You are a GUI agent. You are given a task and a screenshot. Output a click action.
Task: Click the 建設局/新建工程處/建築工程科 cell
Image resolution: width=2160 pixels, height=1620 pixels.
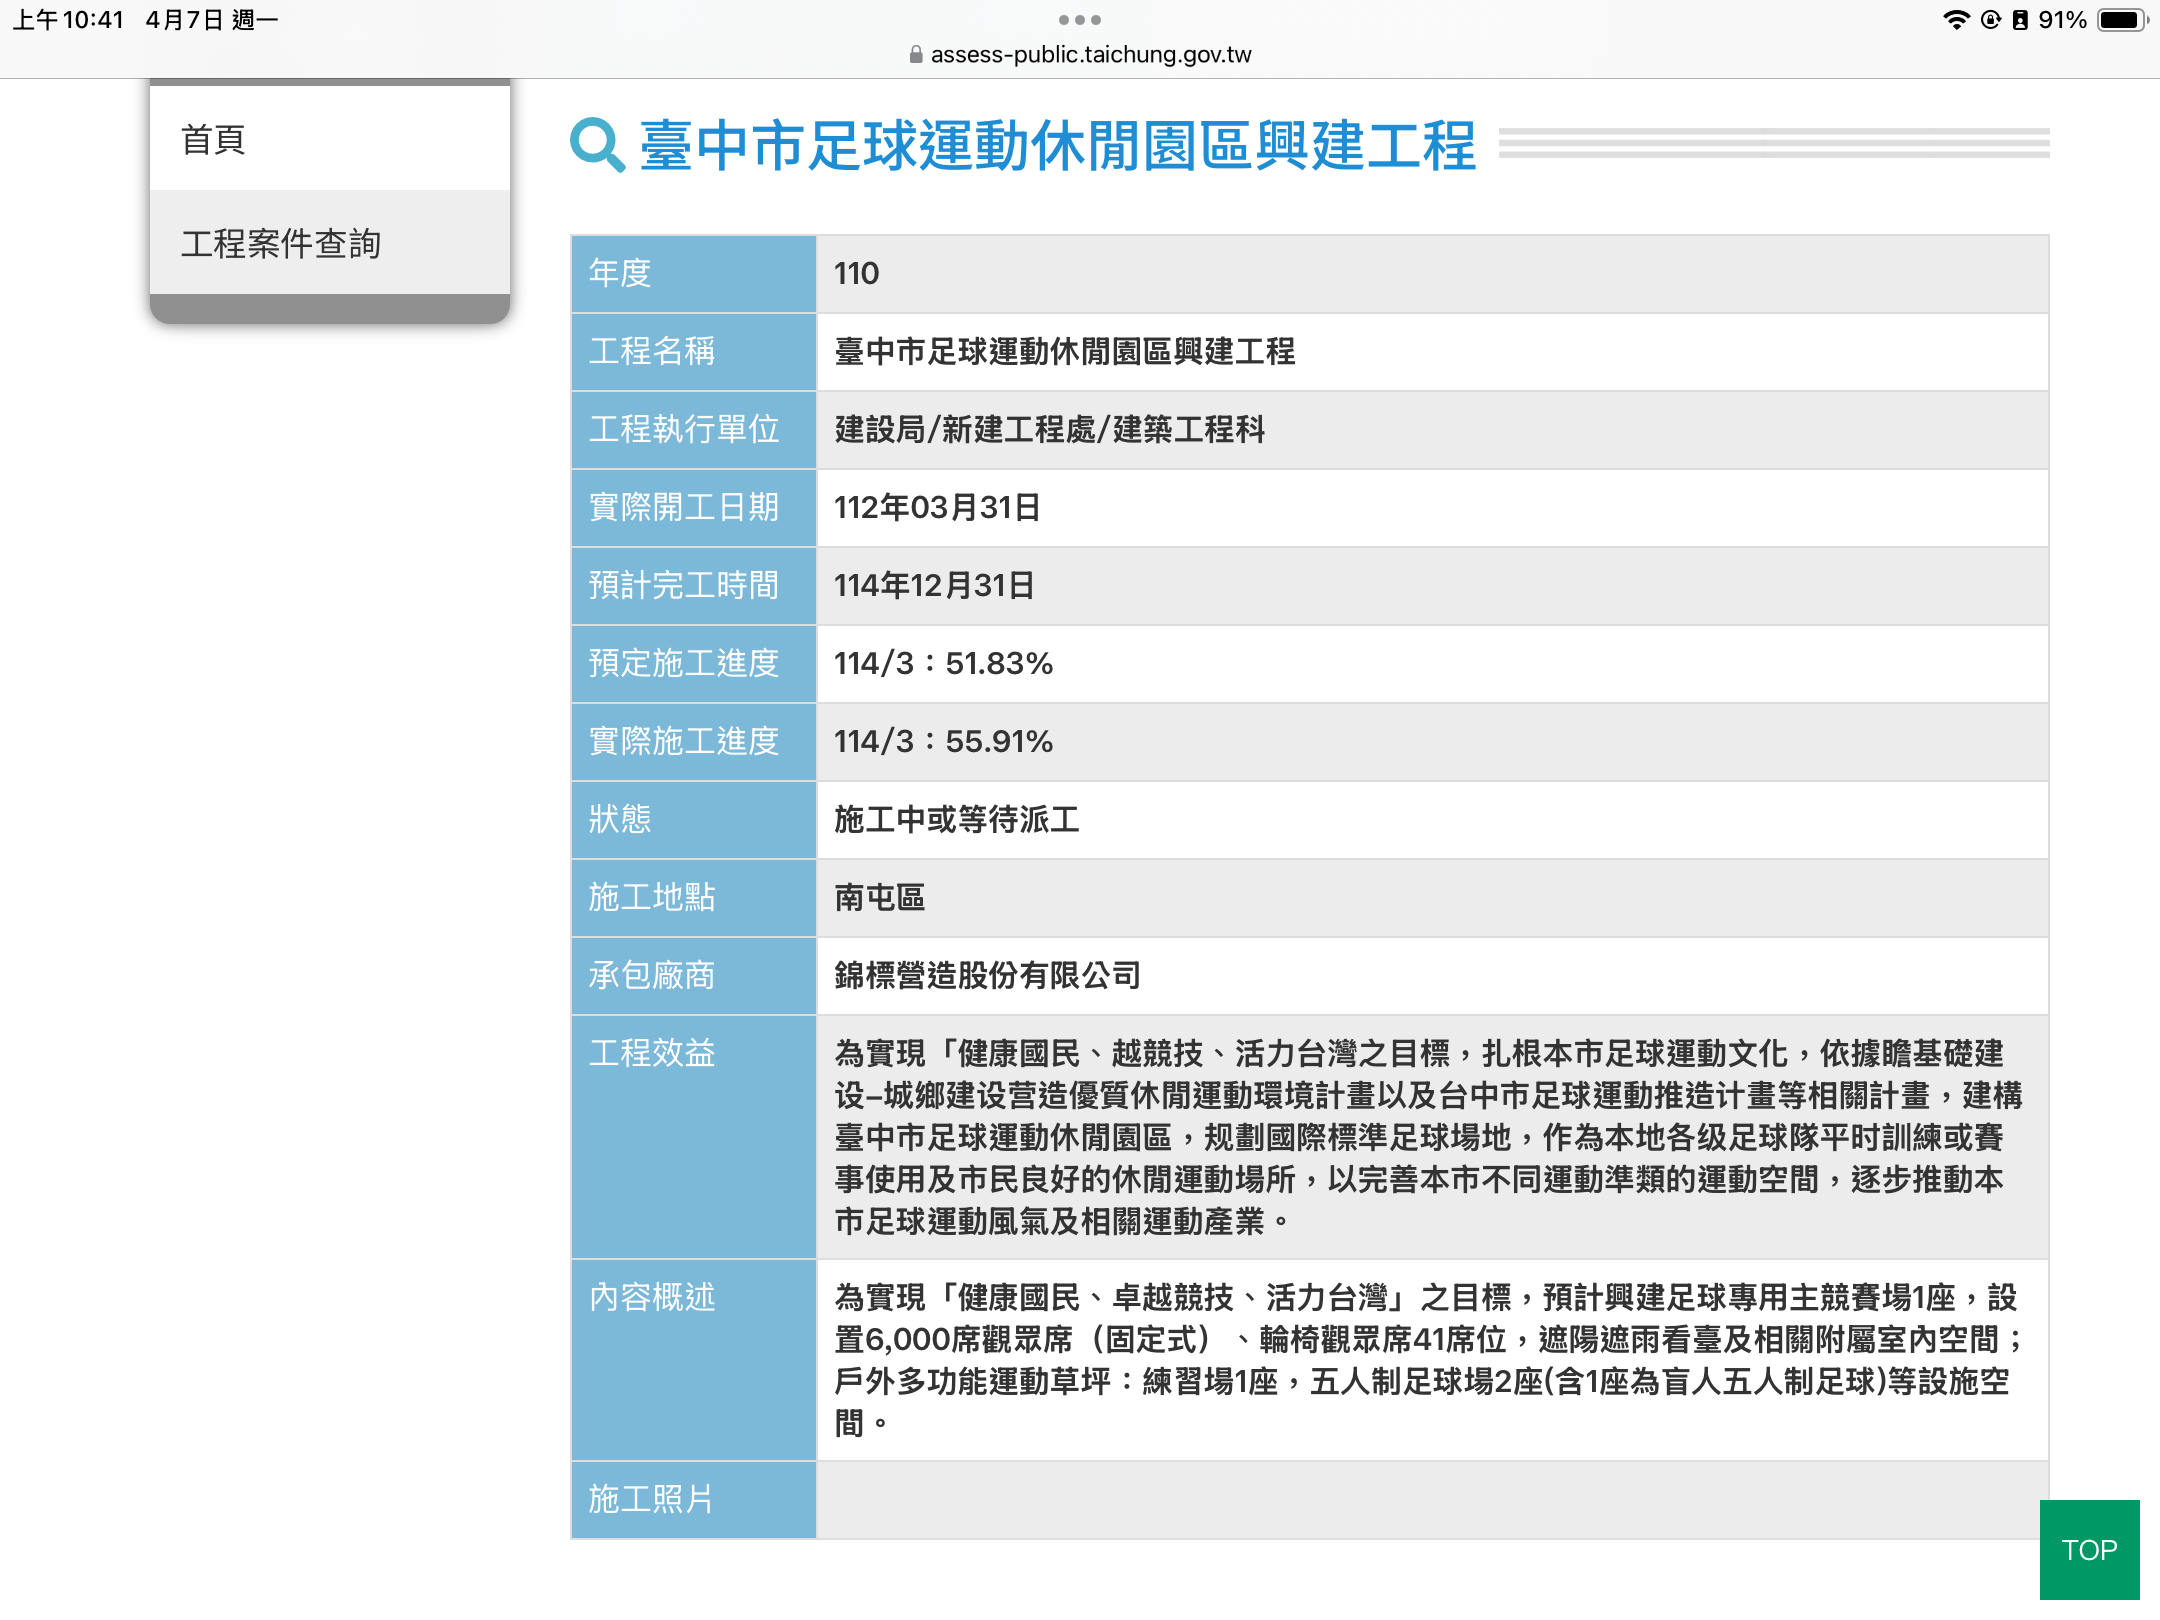[x=1050, y=429]
